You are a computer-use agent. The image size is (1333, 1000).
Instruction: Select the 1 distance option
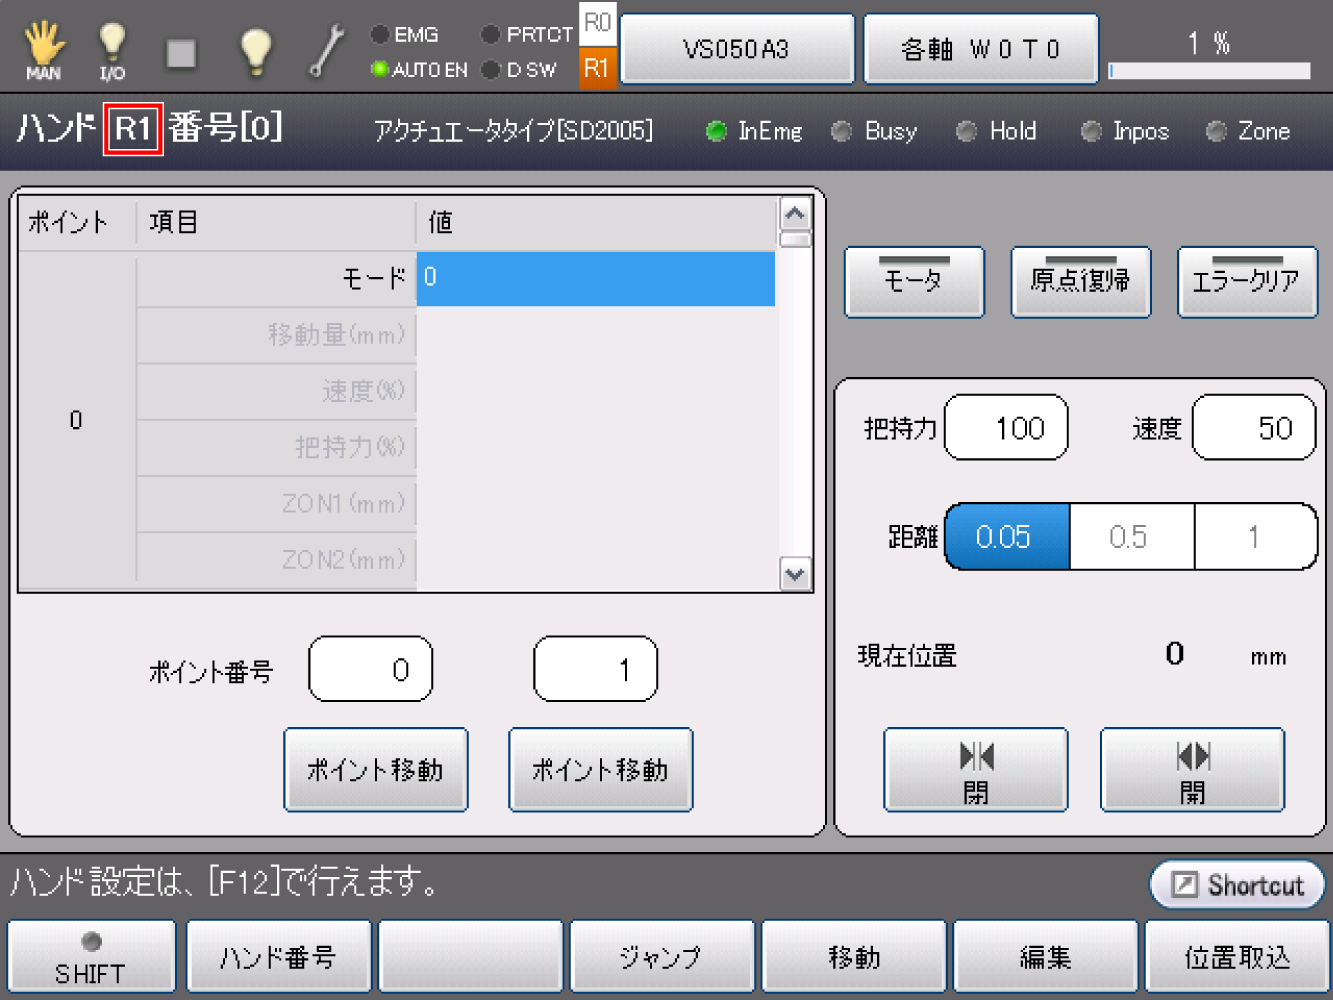1254,537
